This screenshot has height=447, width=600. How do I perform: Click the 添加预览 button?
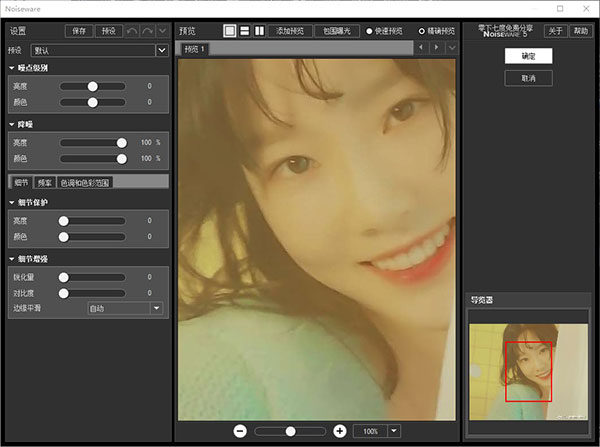tap(289, 31)
